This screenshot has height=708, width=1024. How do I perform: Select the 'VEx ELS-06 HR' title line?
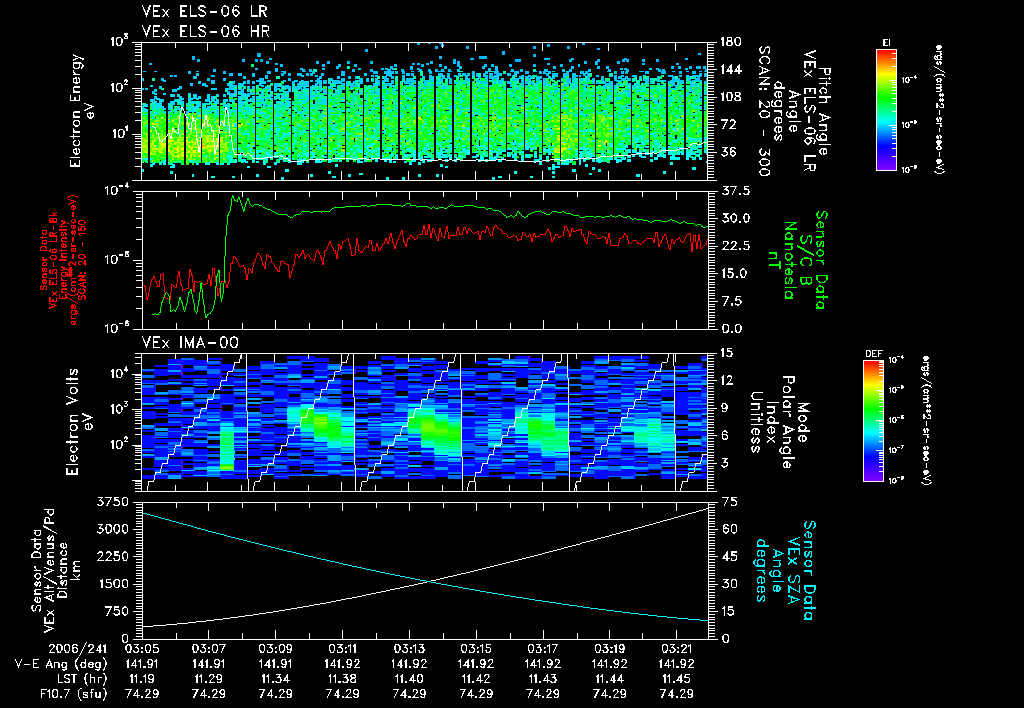206,31
